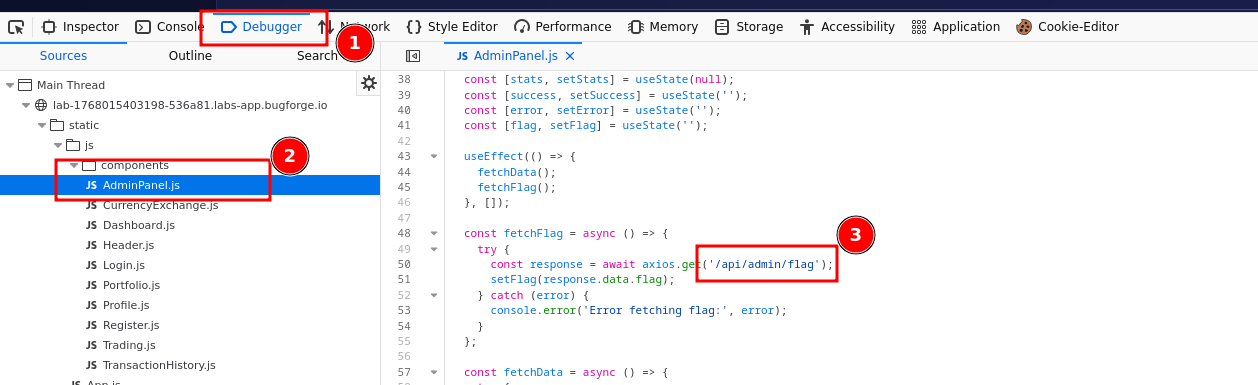Activate the element picker icon
The width and height of the screenshot is (1258, 385).
tap(16, 27)
